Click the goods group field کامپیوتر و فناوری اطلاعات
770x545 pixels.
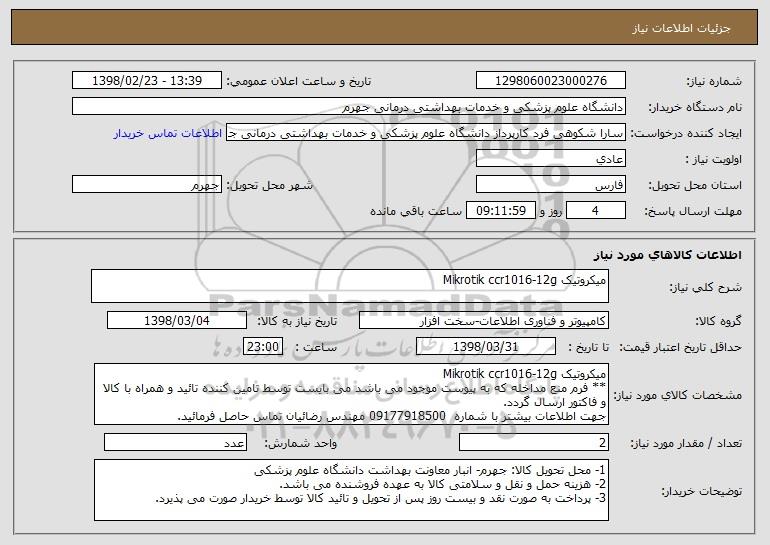point(484,321)
